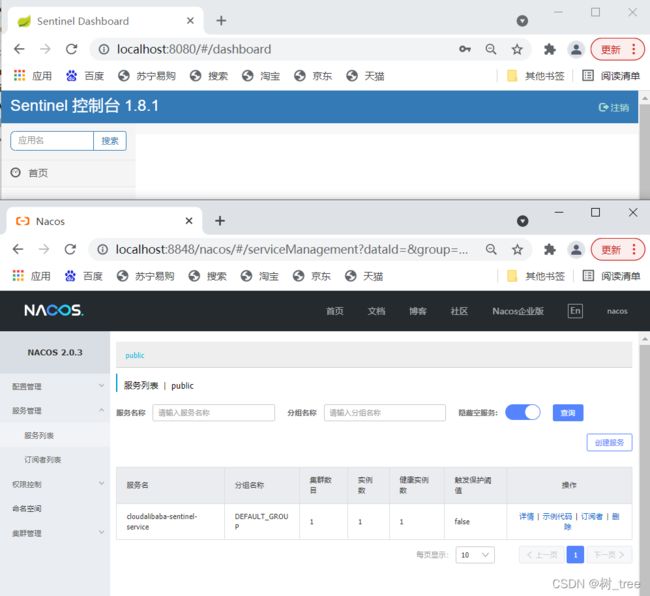The height and width of the screenshot is (596, 650).
Task: Expand 权限控制 in Nacos sidebar
Action: tap(55, 484)
